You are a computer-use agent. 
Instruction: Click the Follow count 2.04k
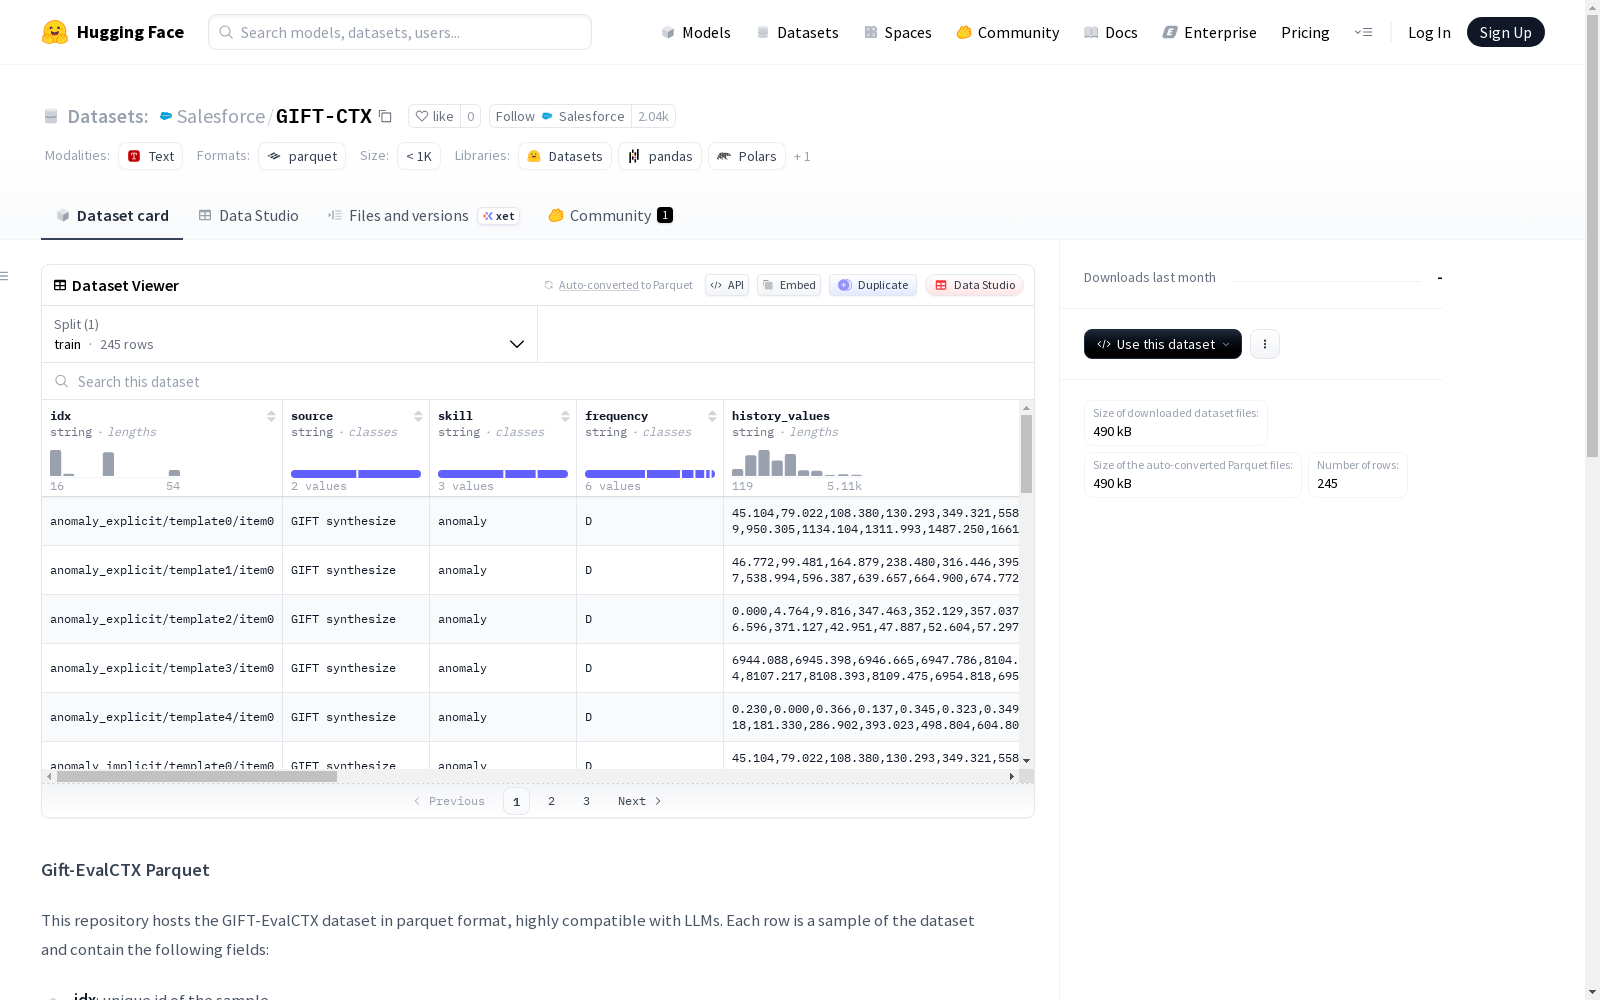(x=653, y=116)
